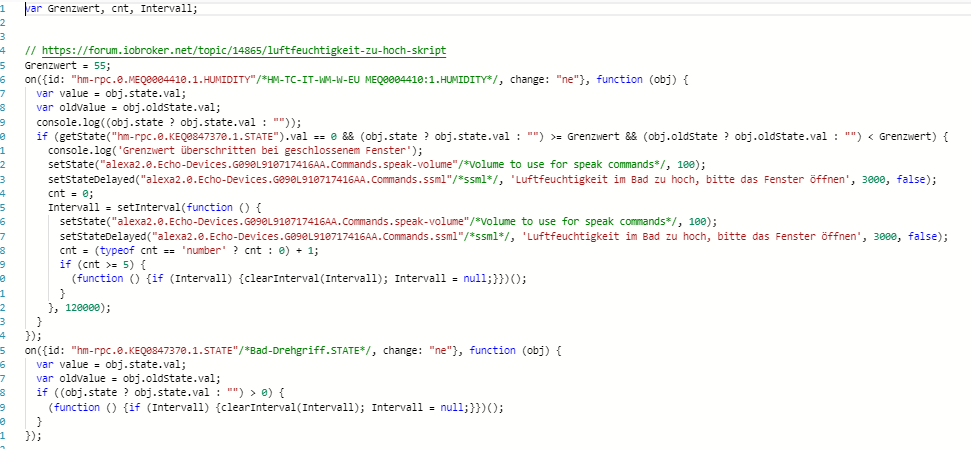Click the 'var Grenzwert, cnt, Intervall;' declaration
Screen dimensions: 971x449
pyautogui.click(x=111, y=11)
